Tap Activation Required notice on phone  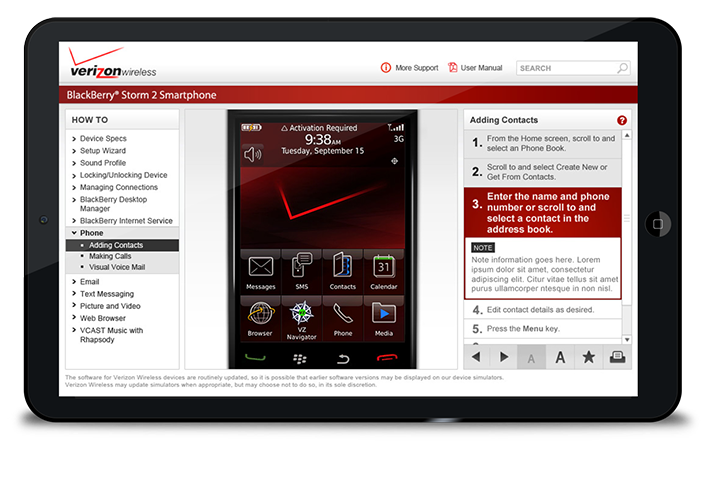(x=319, y=128)
